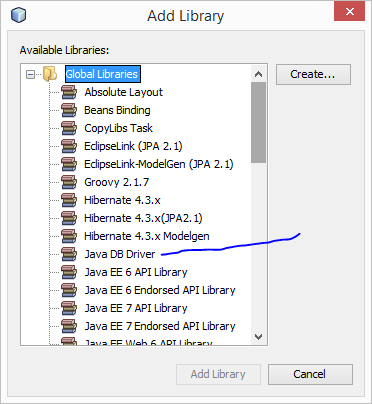
Task: Pick EclipseLink-ModelGen (JPA 2.1) entry
Action: click(159, 164)
